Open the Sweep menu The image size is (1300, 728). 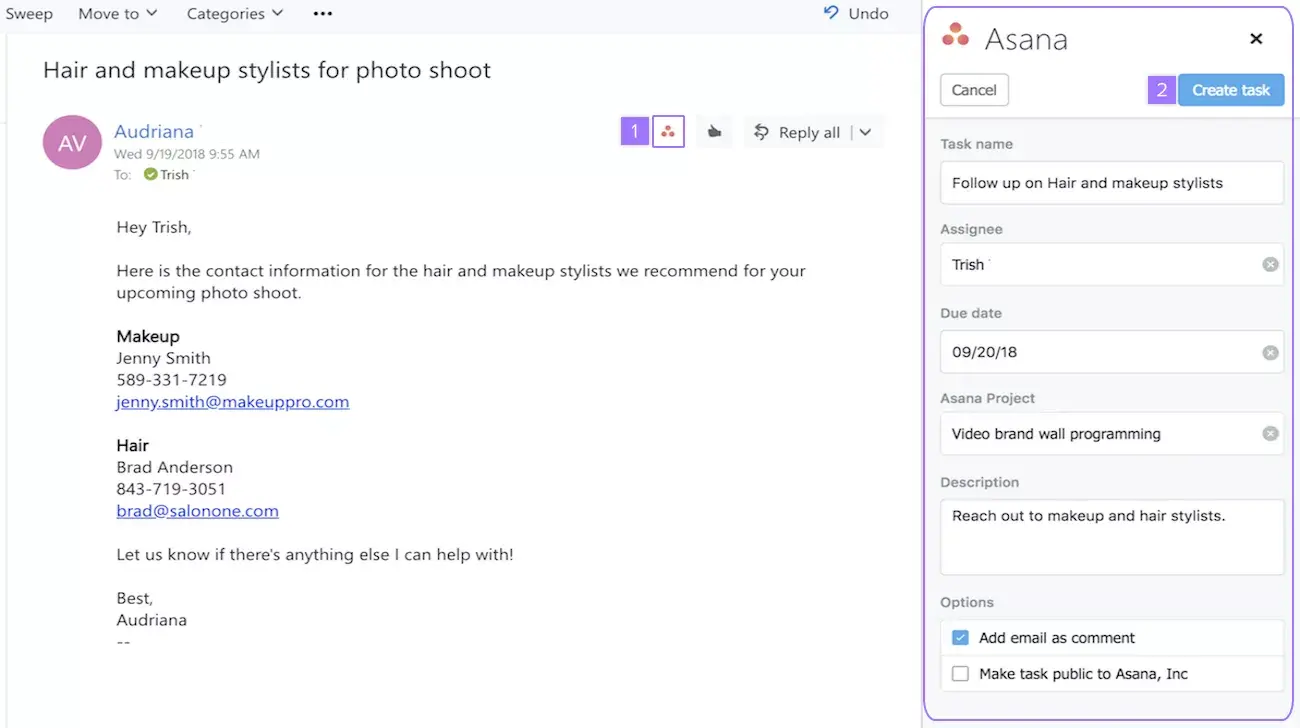pos(29,13)
